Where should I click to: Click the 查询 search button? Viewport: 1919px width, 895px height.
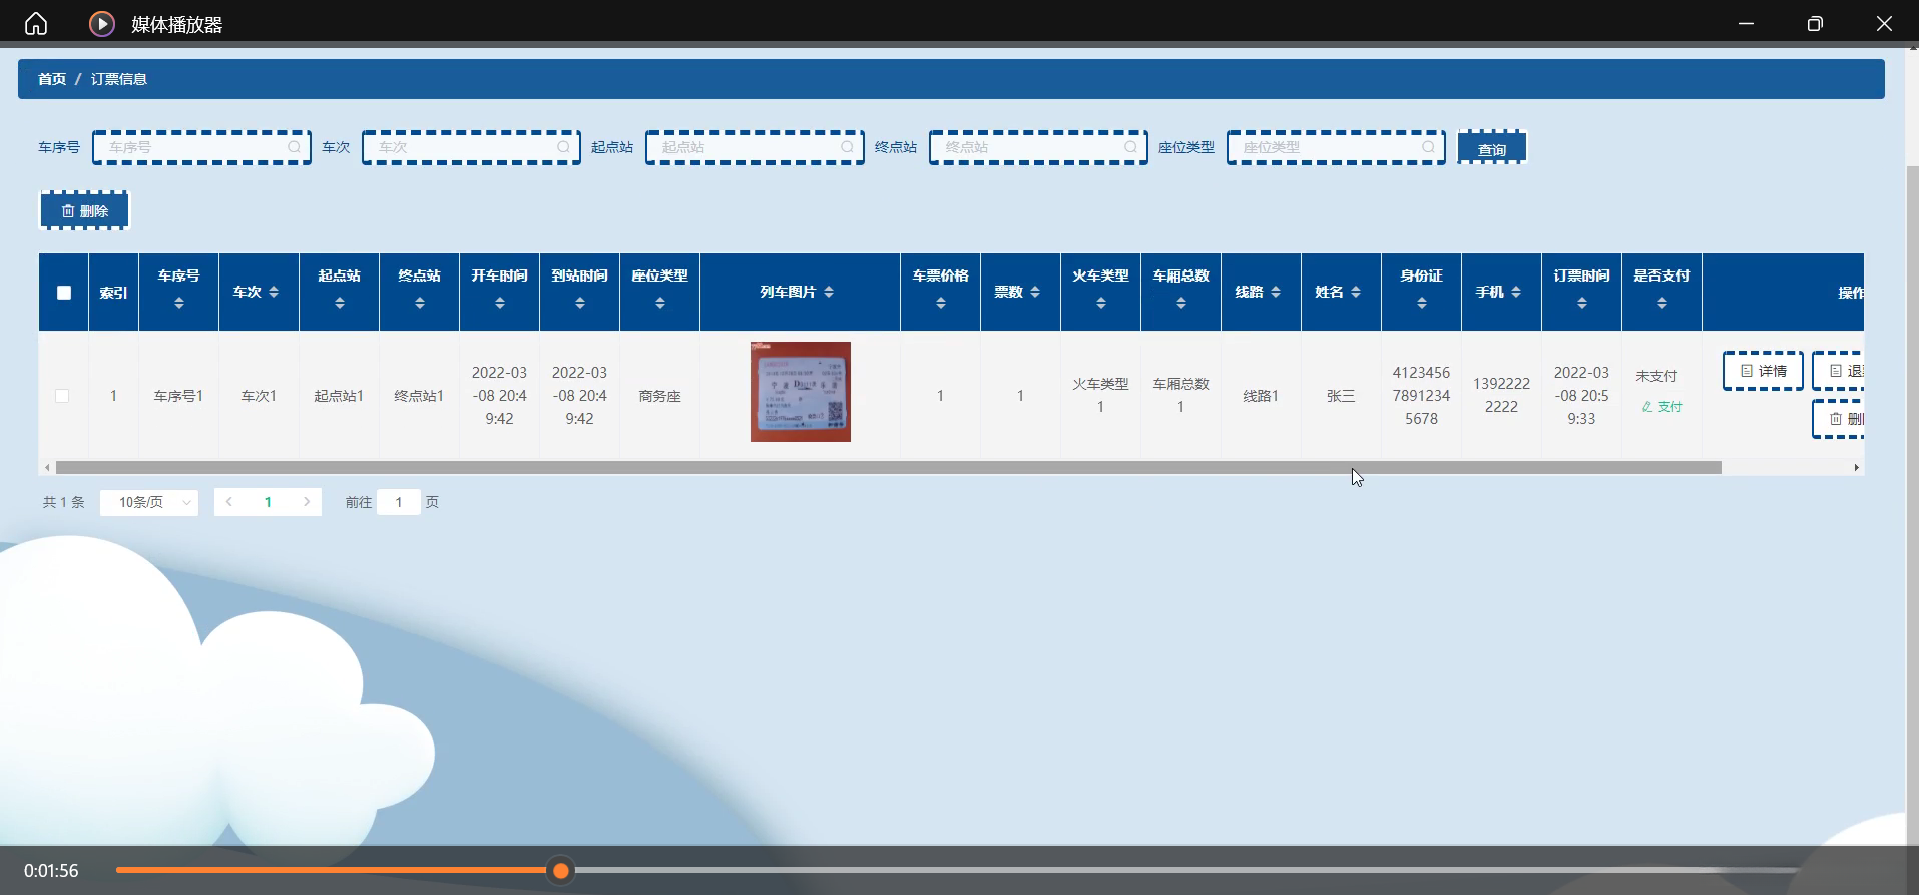[1492, 147]
